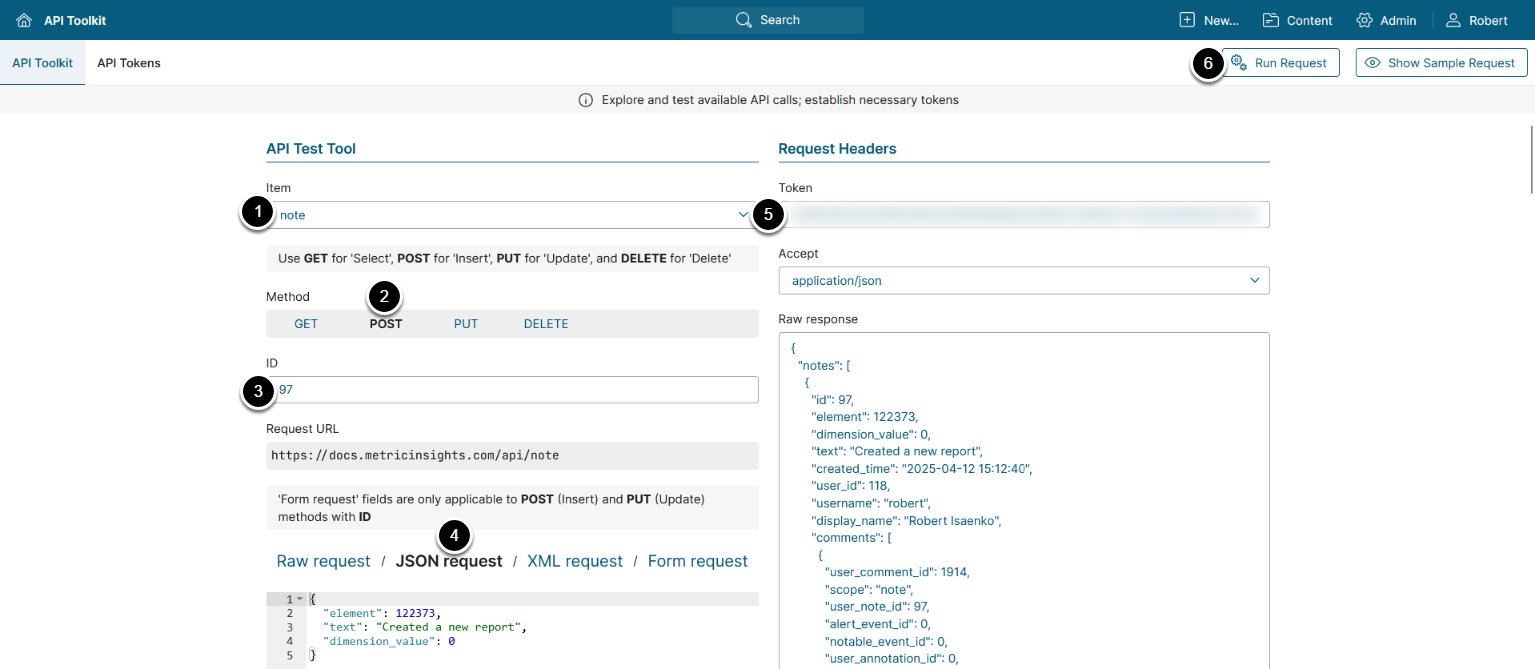Click the home icon in top bar
This screenshot has height=669, width=1535.
[24, 20]
